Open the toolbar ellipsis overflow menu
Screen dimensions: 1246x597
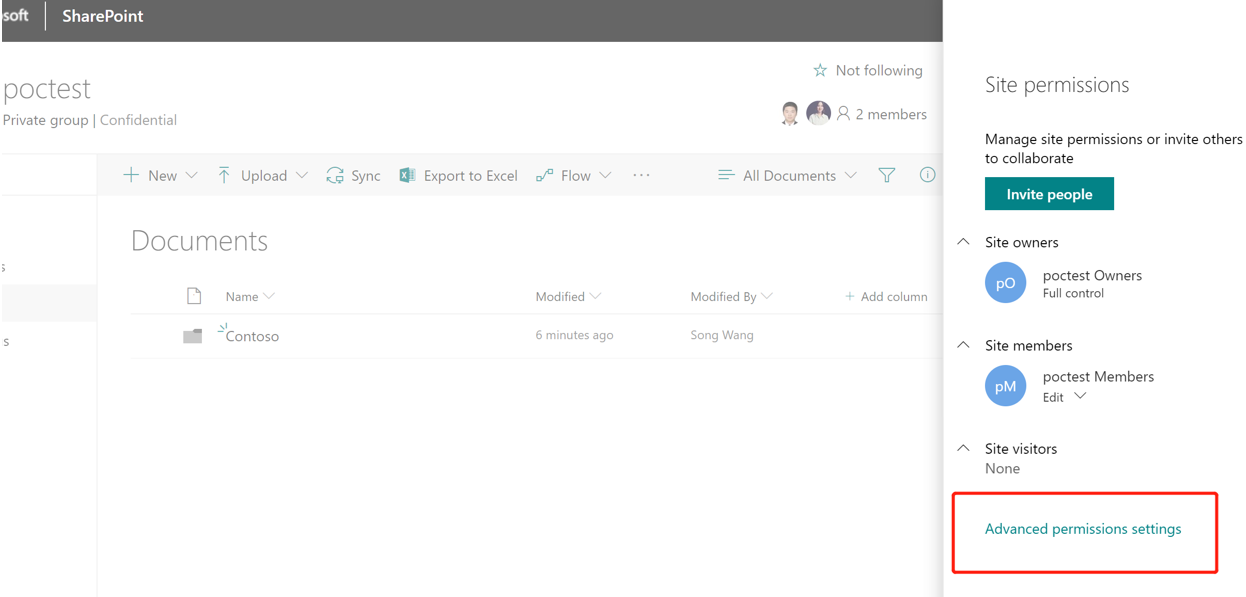click(641, 175)
